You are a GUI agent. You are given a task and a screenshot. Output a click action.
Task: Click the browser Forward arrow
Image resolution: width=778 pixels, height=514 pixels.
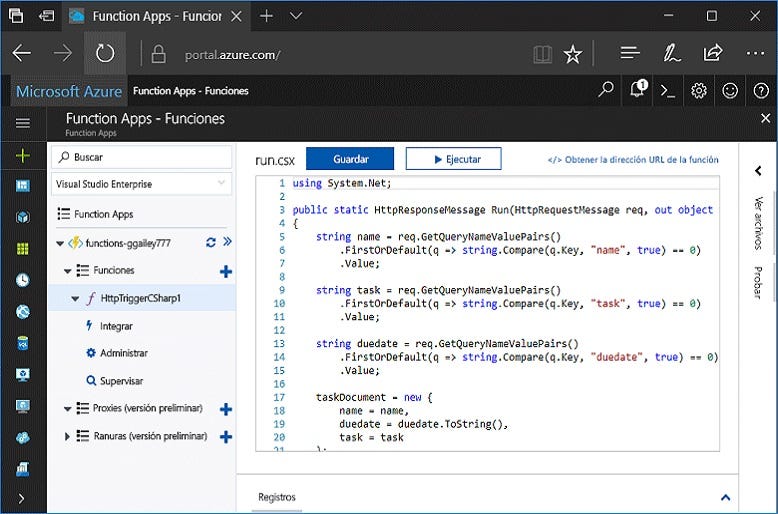point(63,53)
